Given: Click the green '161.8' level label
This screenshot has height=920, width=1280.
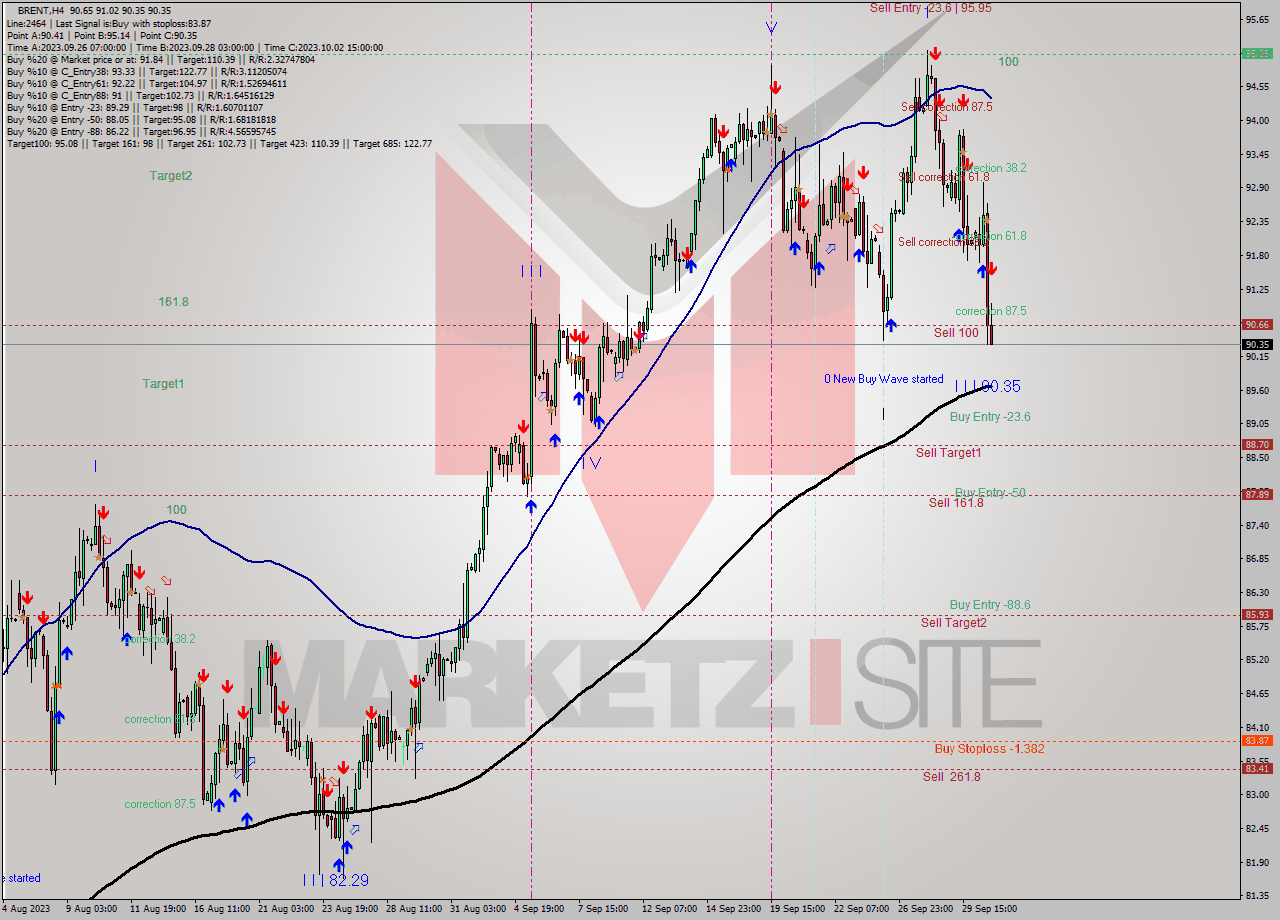Looking at the screenshot, I should click(x=173, y=301).
